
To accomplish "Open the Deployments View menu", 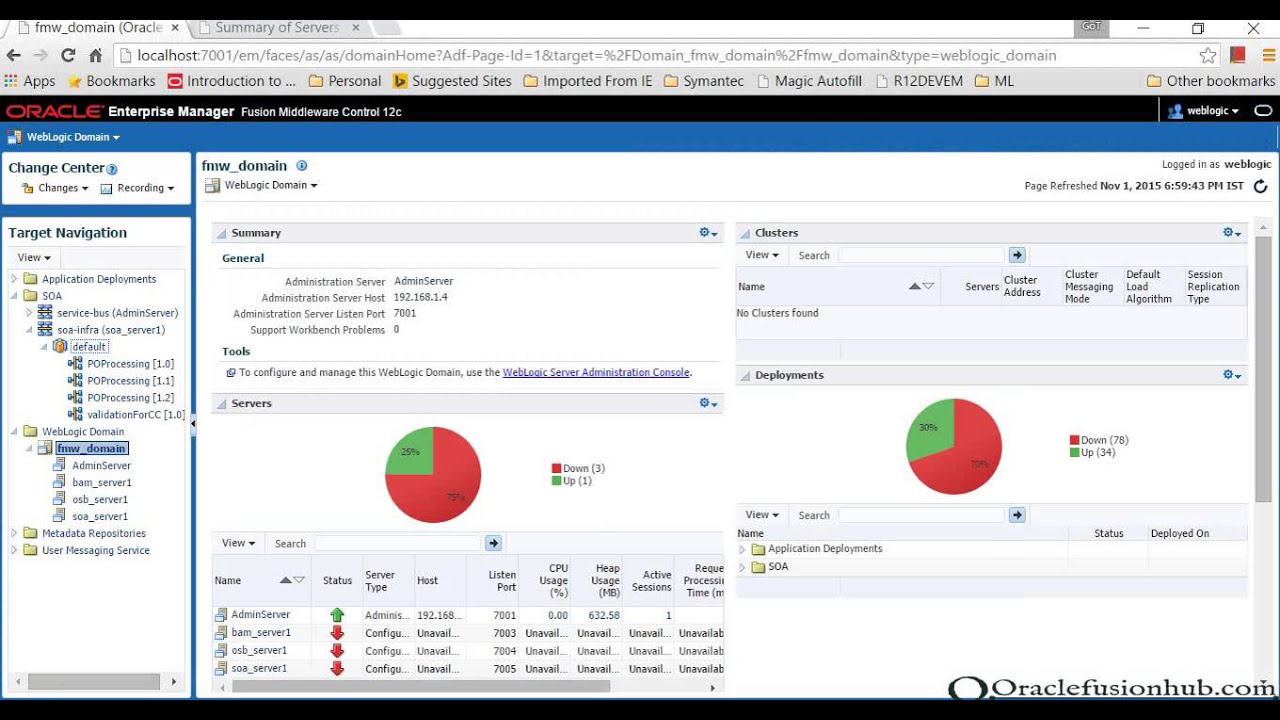I will [762, 514].
